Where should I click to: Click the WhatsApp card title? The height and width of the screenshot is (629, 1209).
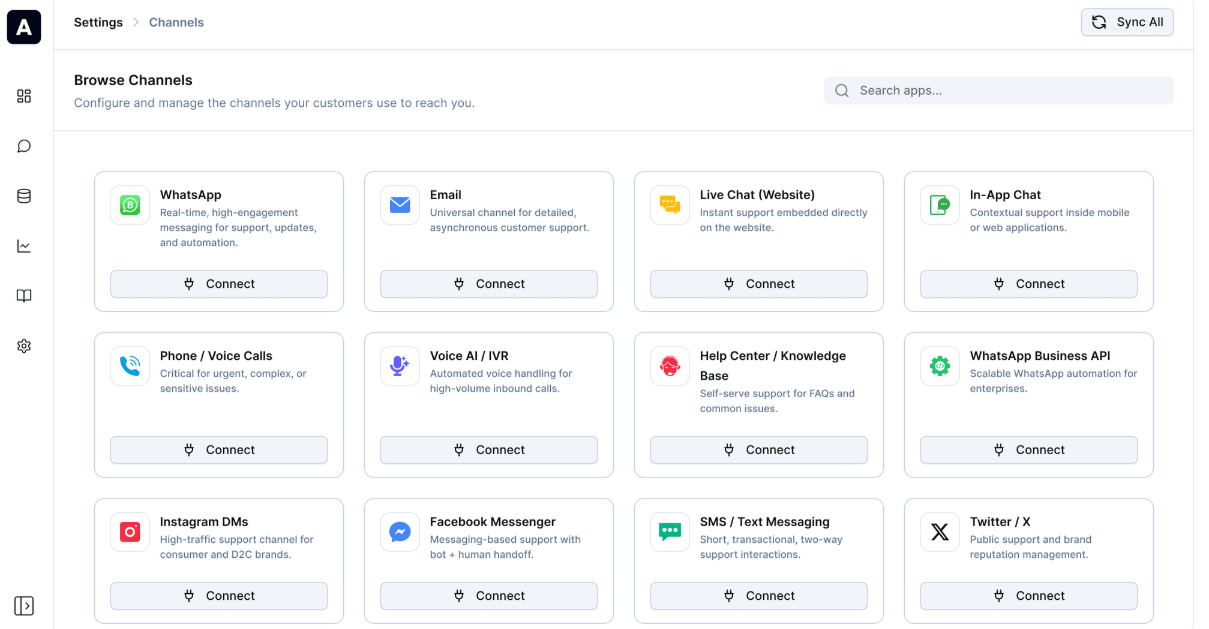click(x=191, y=195)
